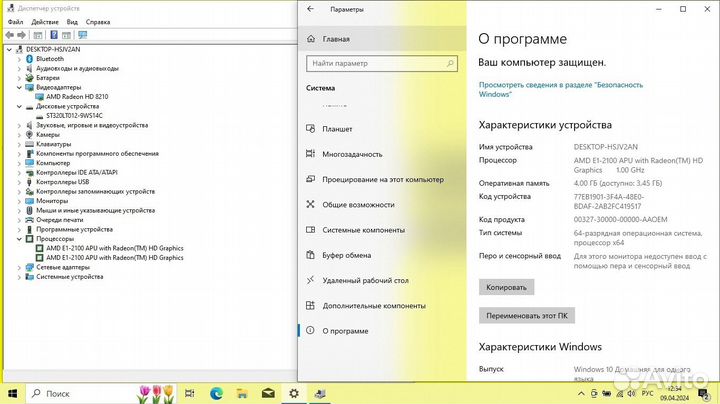This screenshot has width=720, height=404.
Task: Open Task View from taskbar
Action: pyautogui.click(x=189, y=393)
